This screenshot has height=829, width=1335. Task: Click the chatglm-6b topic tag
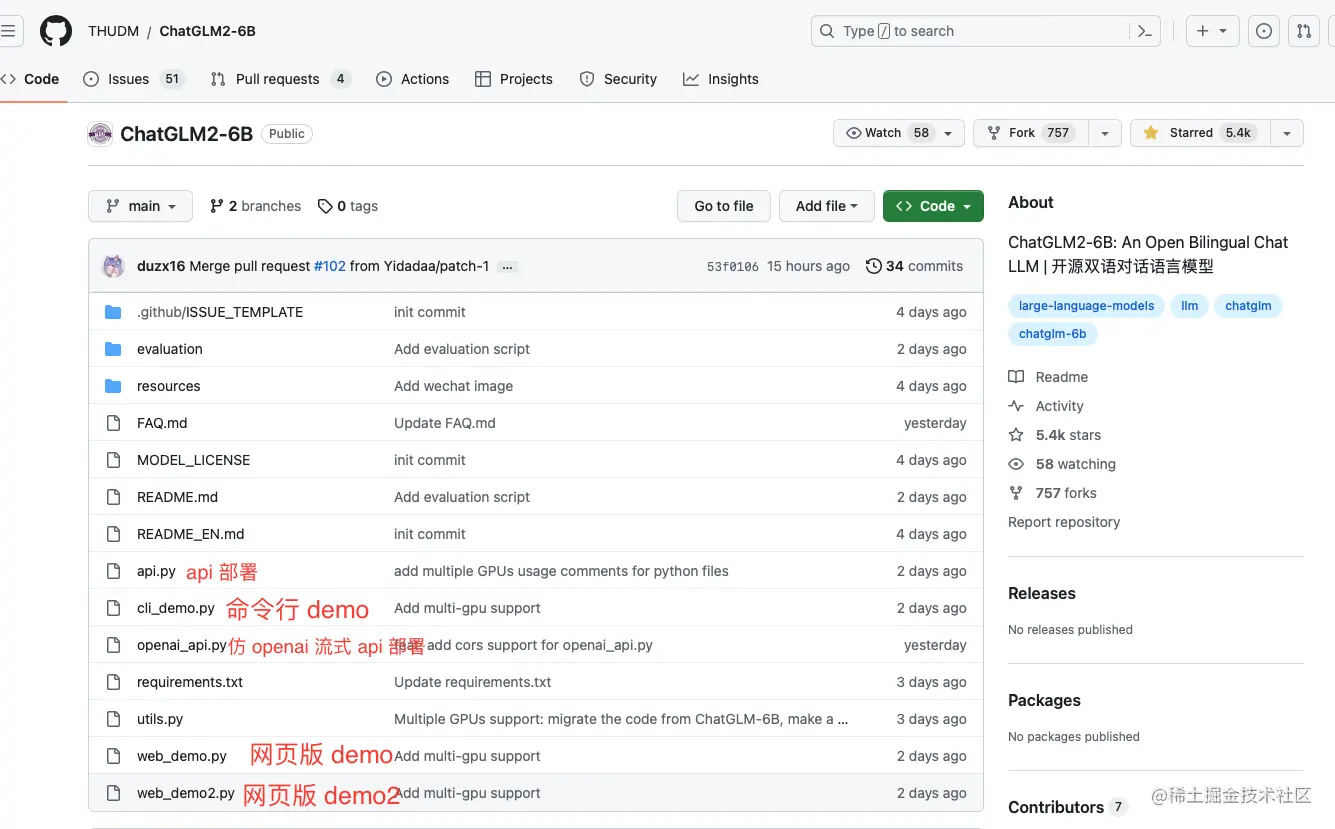(1052, 334)
